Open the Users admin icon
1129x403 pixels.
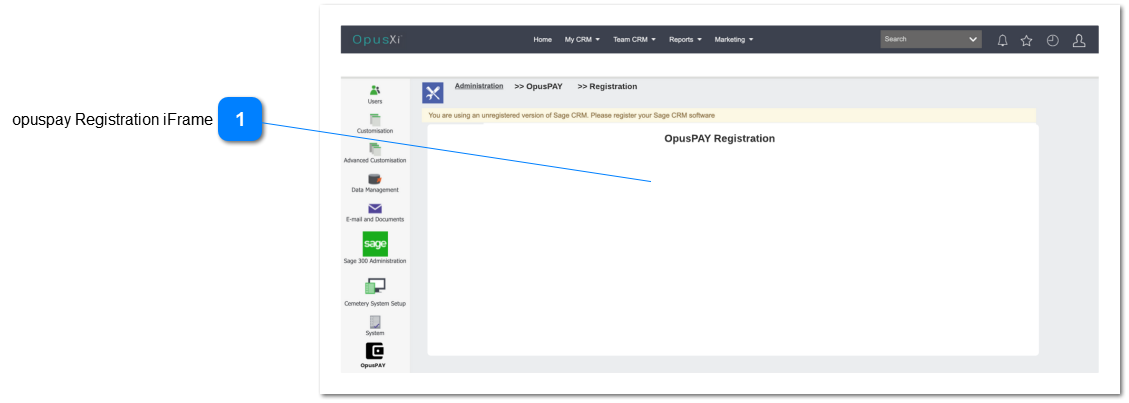(x=375, y=91)
